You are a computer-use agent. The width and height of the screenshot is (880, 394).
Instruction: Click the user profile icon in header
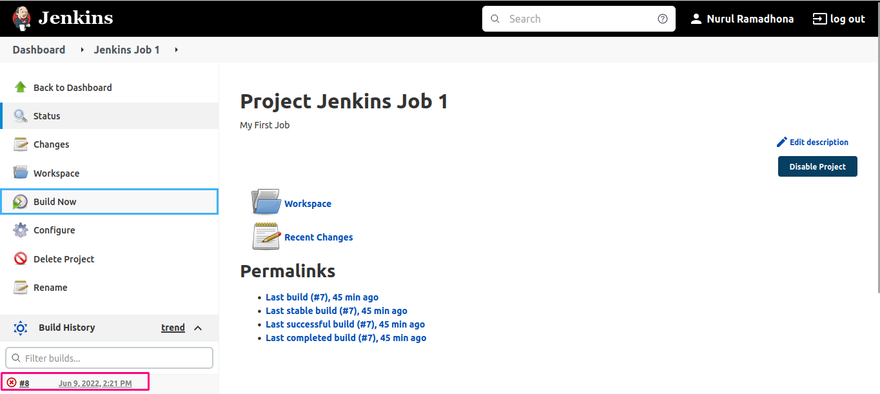[x=696, y=19]
